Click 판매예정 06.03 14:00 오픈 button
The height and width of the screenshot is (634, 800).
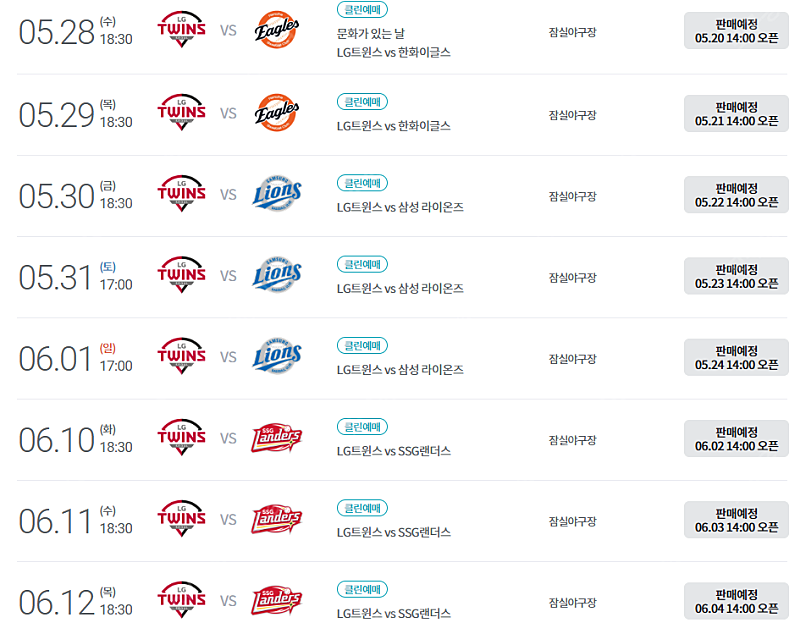736,520
